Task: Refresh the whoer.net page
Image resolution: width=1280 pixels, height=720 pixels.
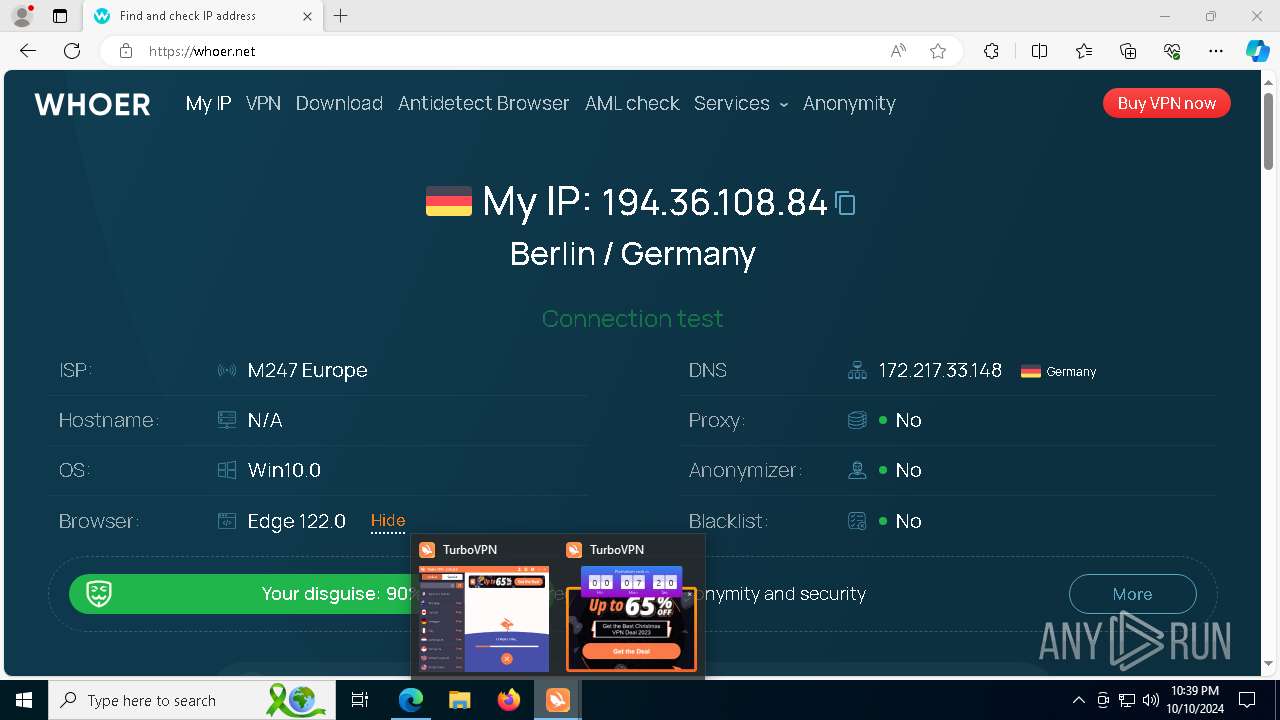Action: (72, 51)
